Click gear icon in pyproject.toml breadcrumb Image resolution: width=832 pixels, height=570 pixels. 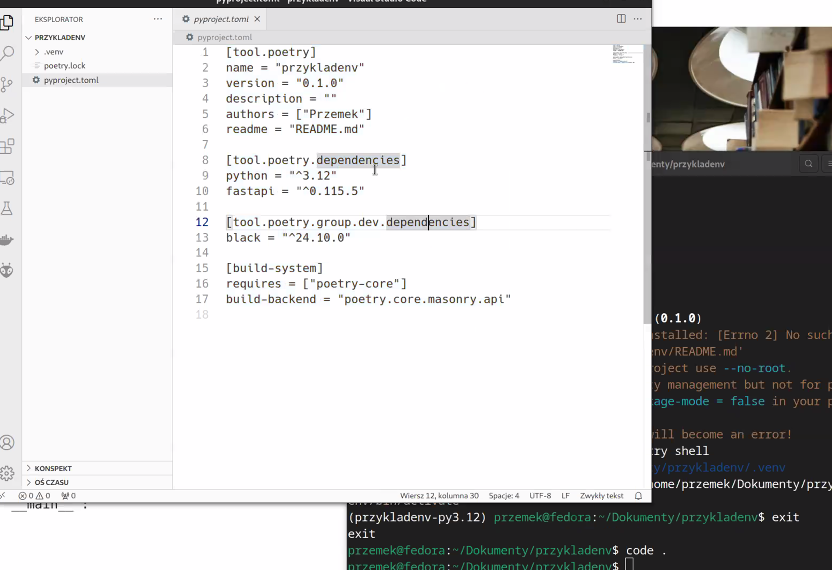click(x=189, y=37)
